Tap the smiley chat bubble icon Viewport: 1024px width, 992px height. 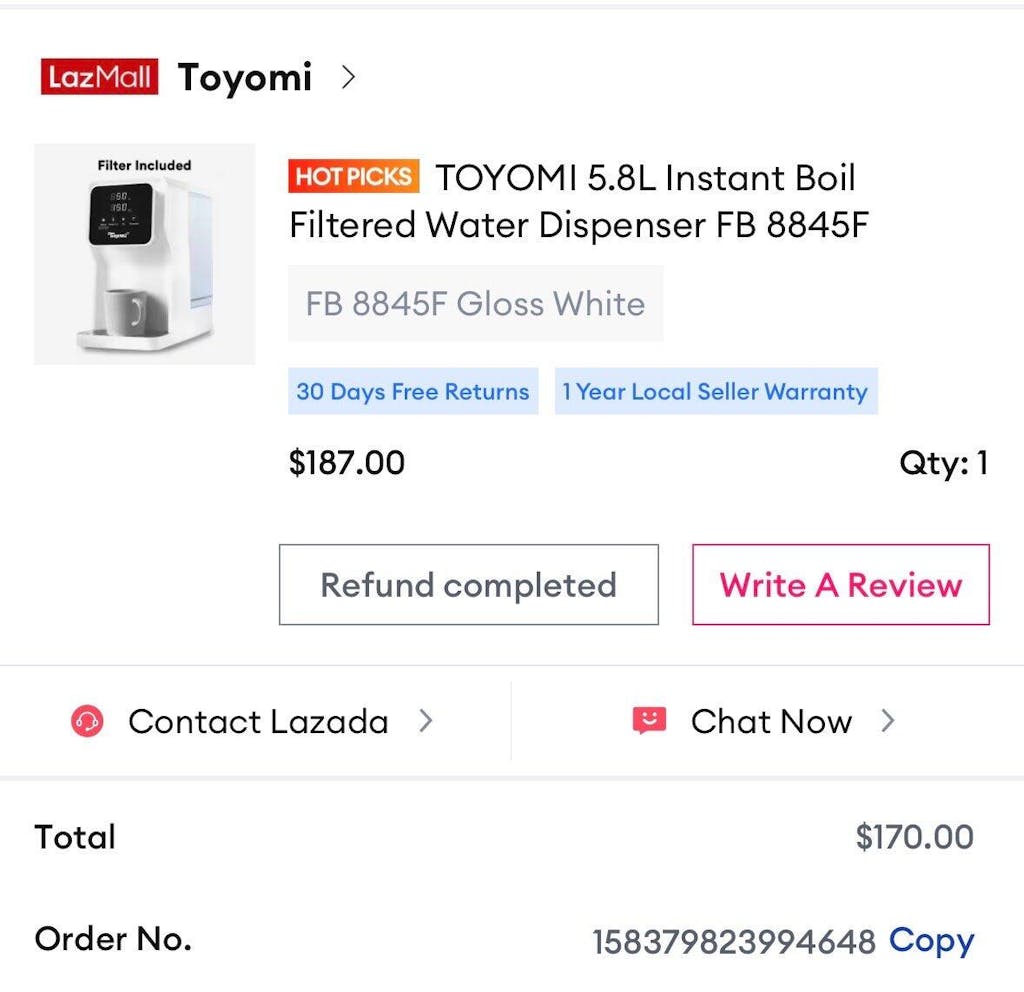(x=649, y=721)
